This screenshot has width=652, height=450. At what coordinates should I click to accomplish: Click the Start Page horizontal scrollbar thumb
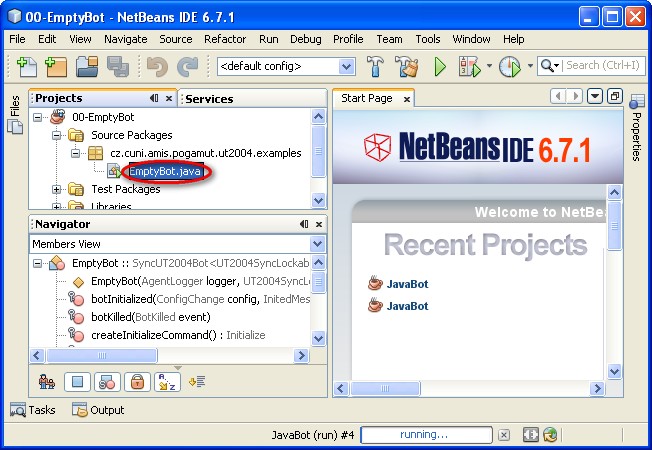click(x=385, y=388)
